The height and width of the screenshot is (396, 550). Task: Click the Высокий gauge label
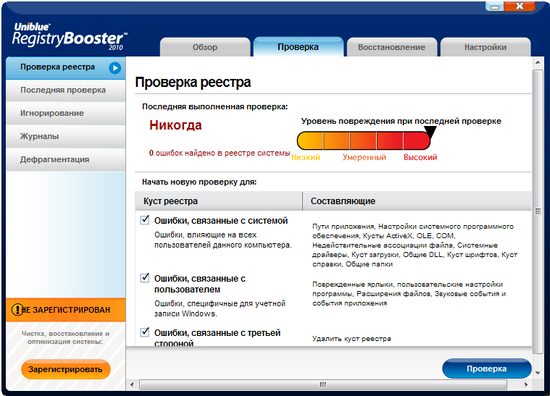point(420,157)
